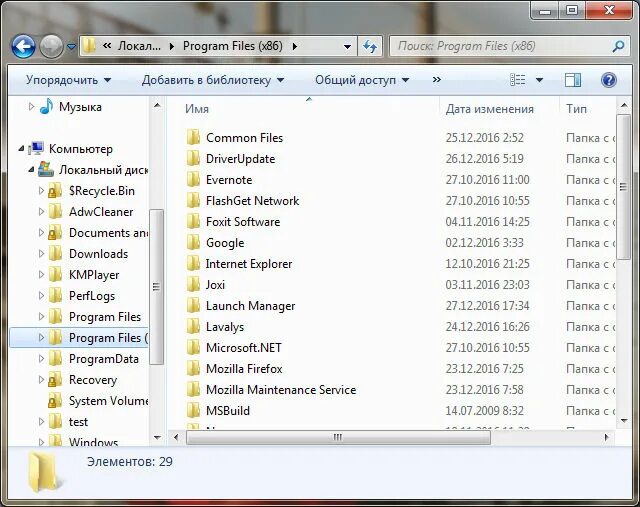The height and width of the screenshot is (507, 640).
Task: Click the file list vertical scrollbar thumb
Action: coord(624,187)
